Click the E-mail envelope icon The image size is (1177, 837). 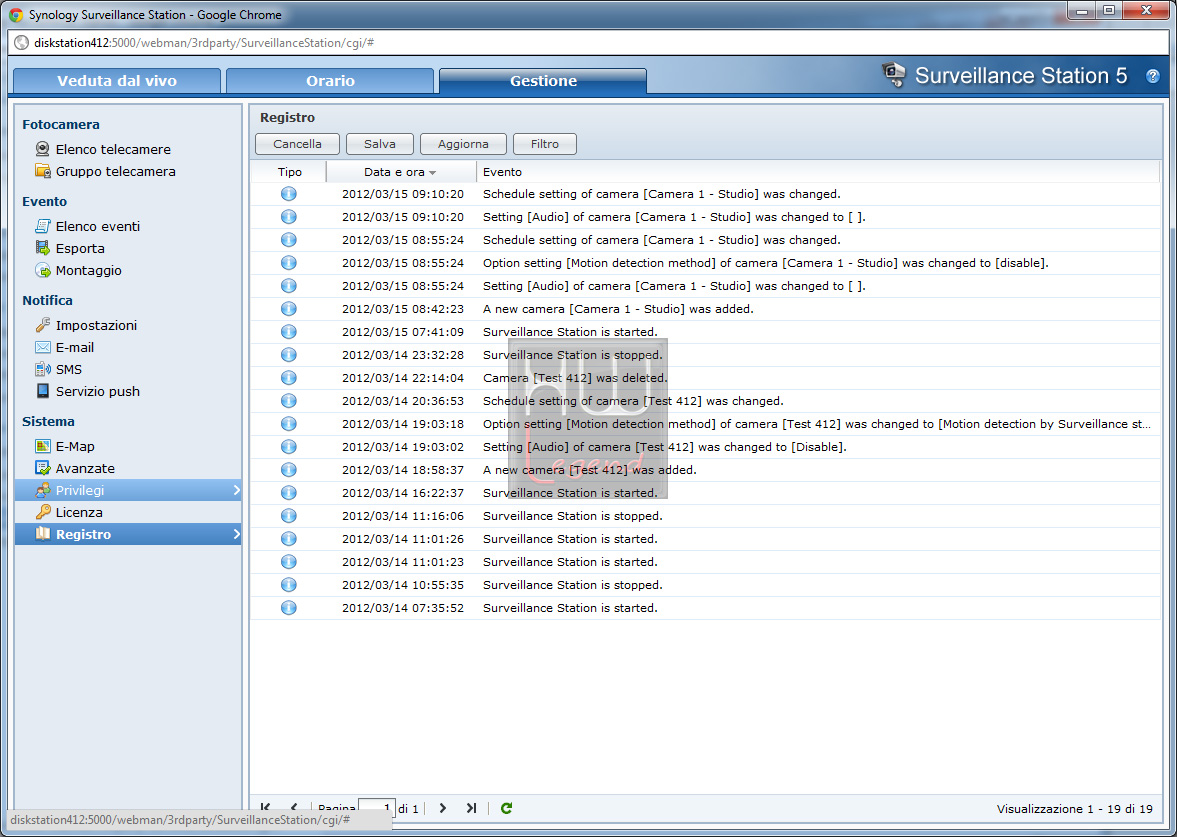[43, 347]
